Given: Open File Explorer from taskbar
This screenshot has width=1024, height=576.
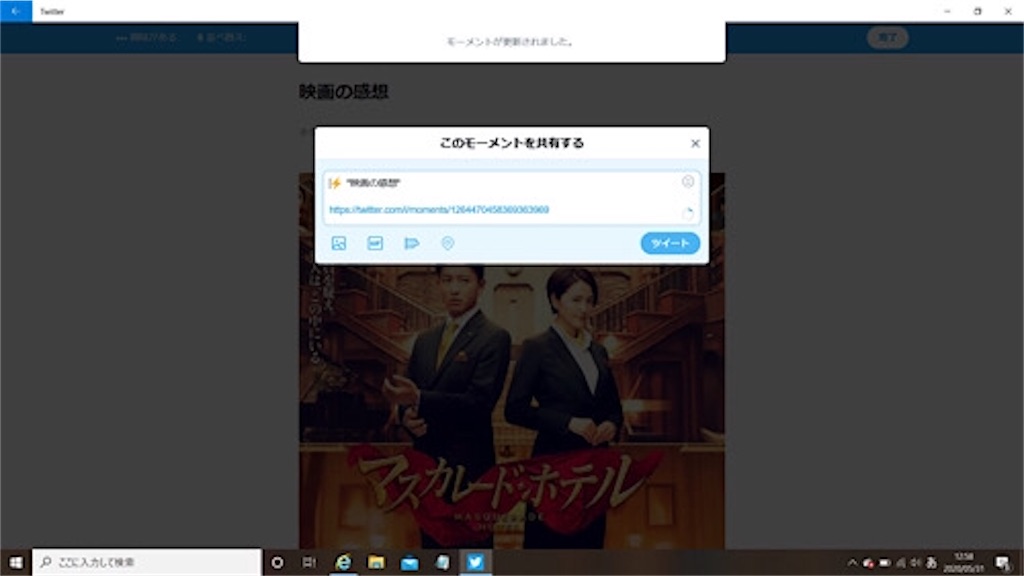Looking at the screenshot, I should tap(376, 562).
